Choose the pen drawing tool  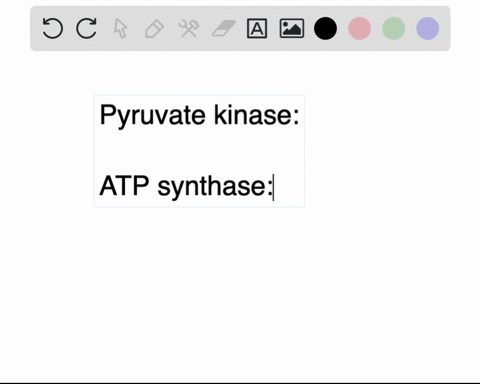[154, 29]
